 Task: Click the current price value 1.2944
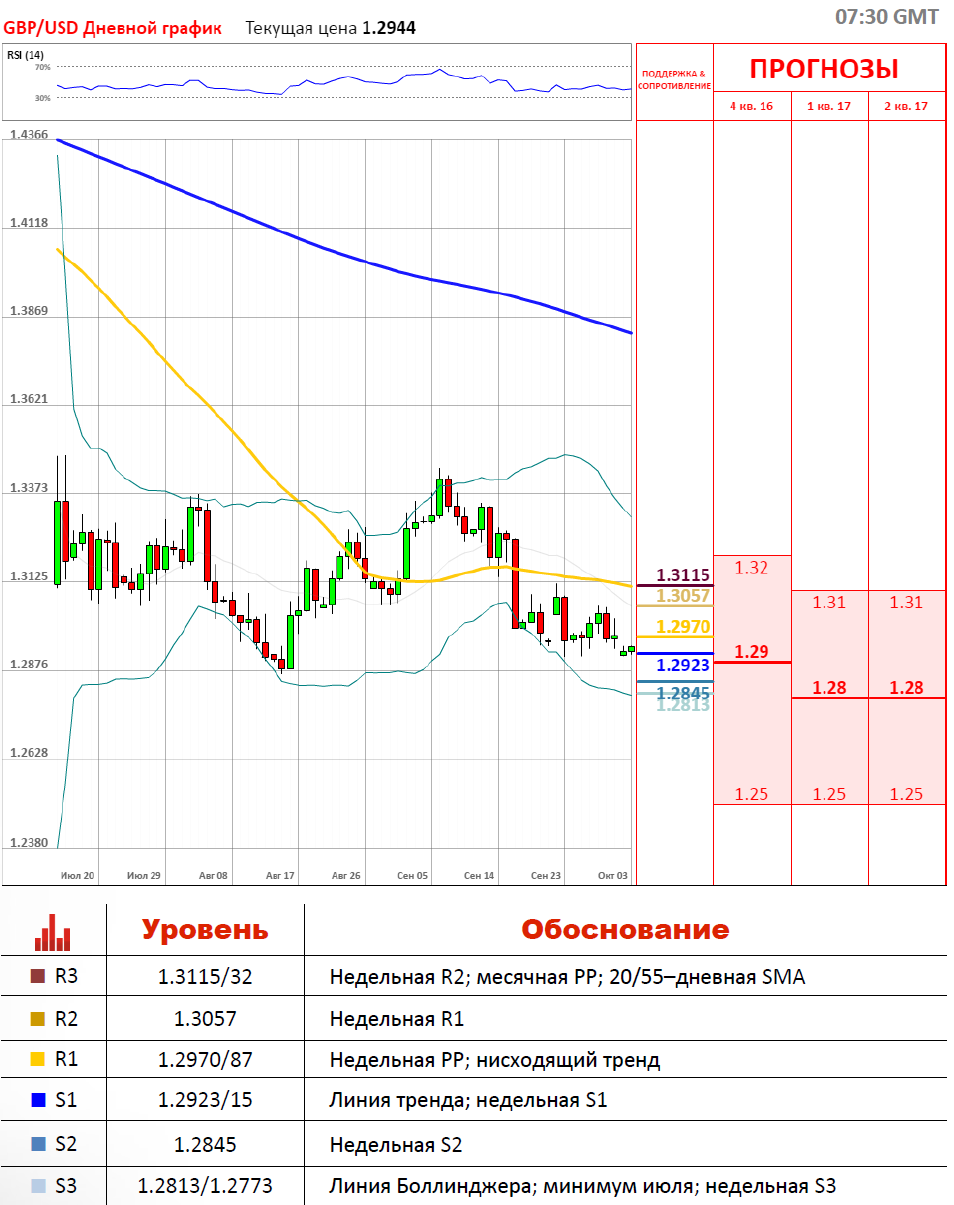pos(389,28)
